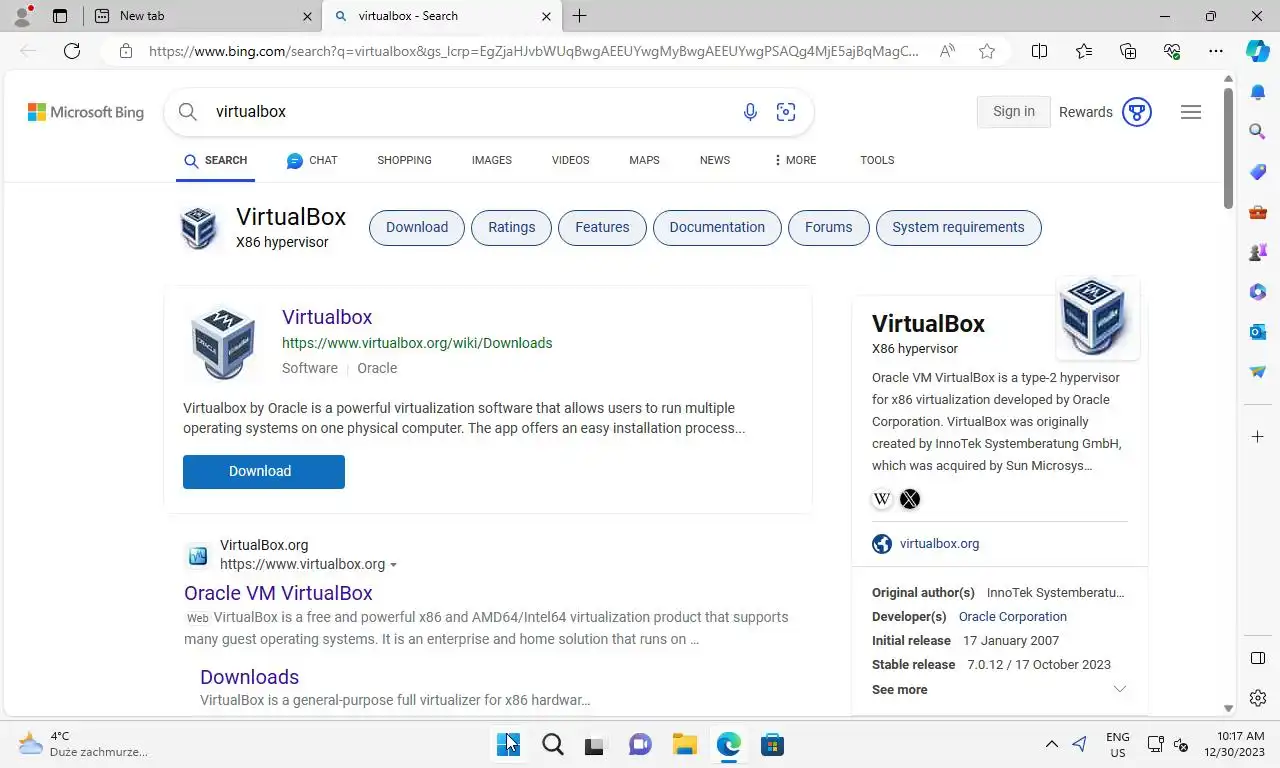Image resolution: width=1280 pixels, height=768 pixels.
Task: Open Bing hamburger settings menu
Action: point(1191,112)
